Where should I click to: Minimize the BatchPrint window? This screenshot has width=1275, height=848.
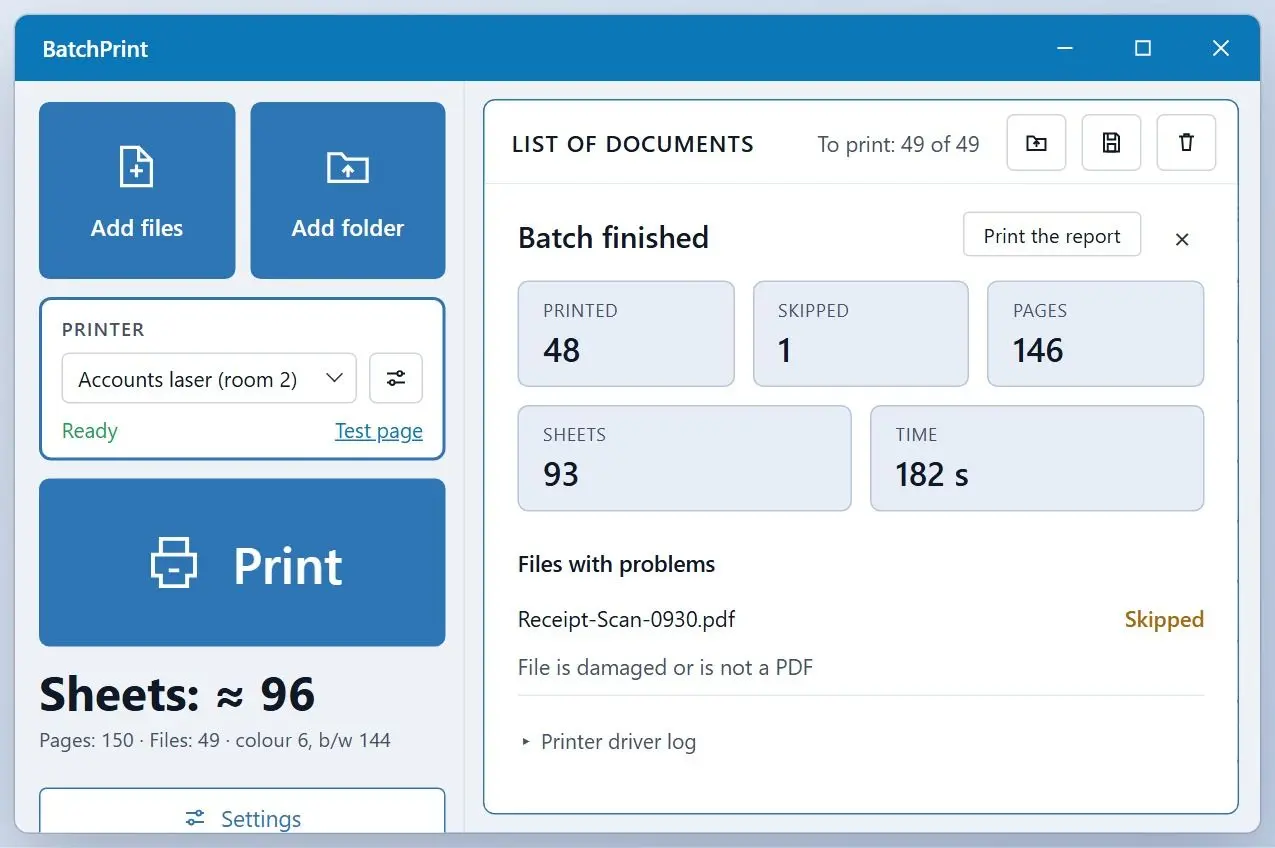click(1067, 48)
